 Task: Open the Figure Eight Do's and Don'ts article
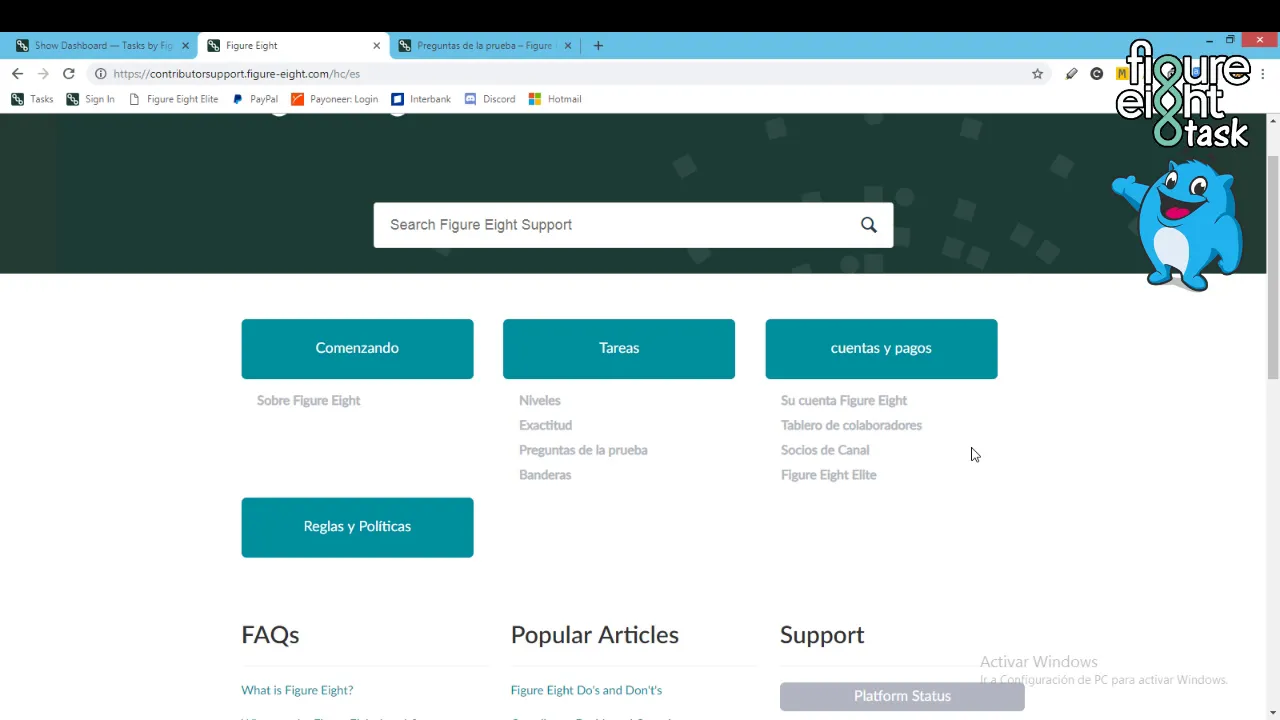586,690
